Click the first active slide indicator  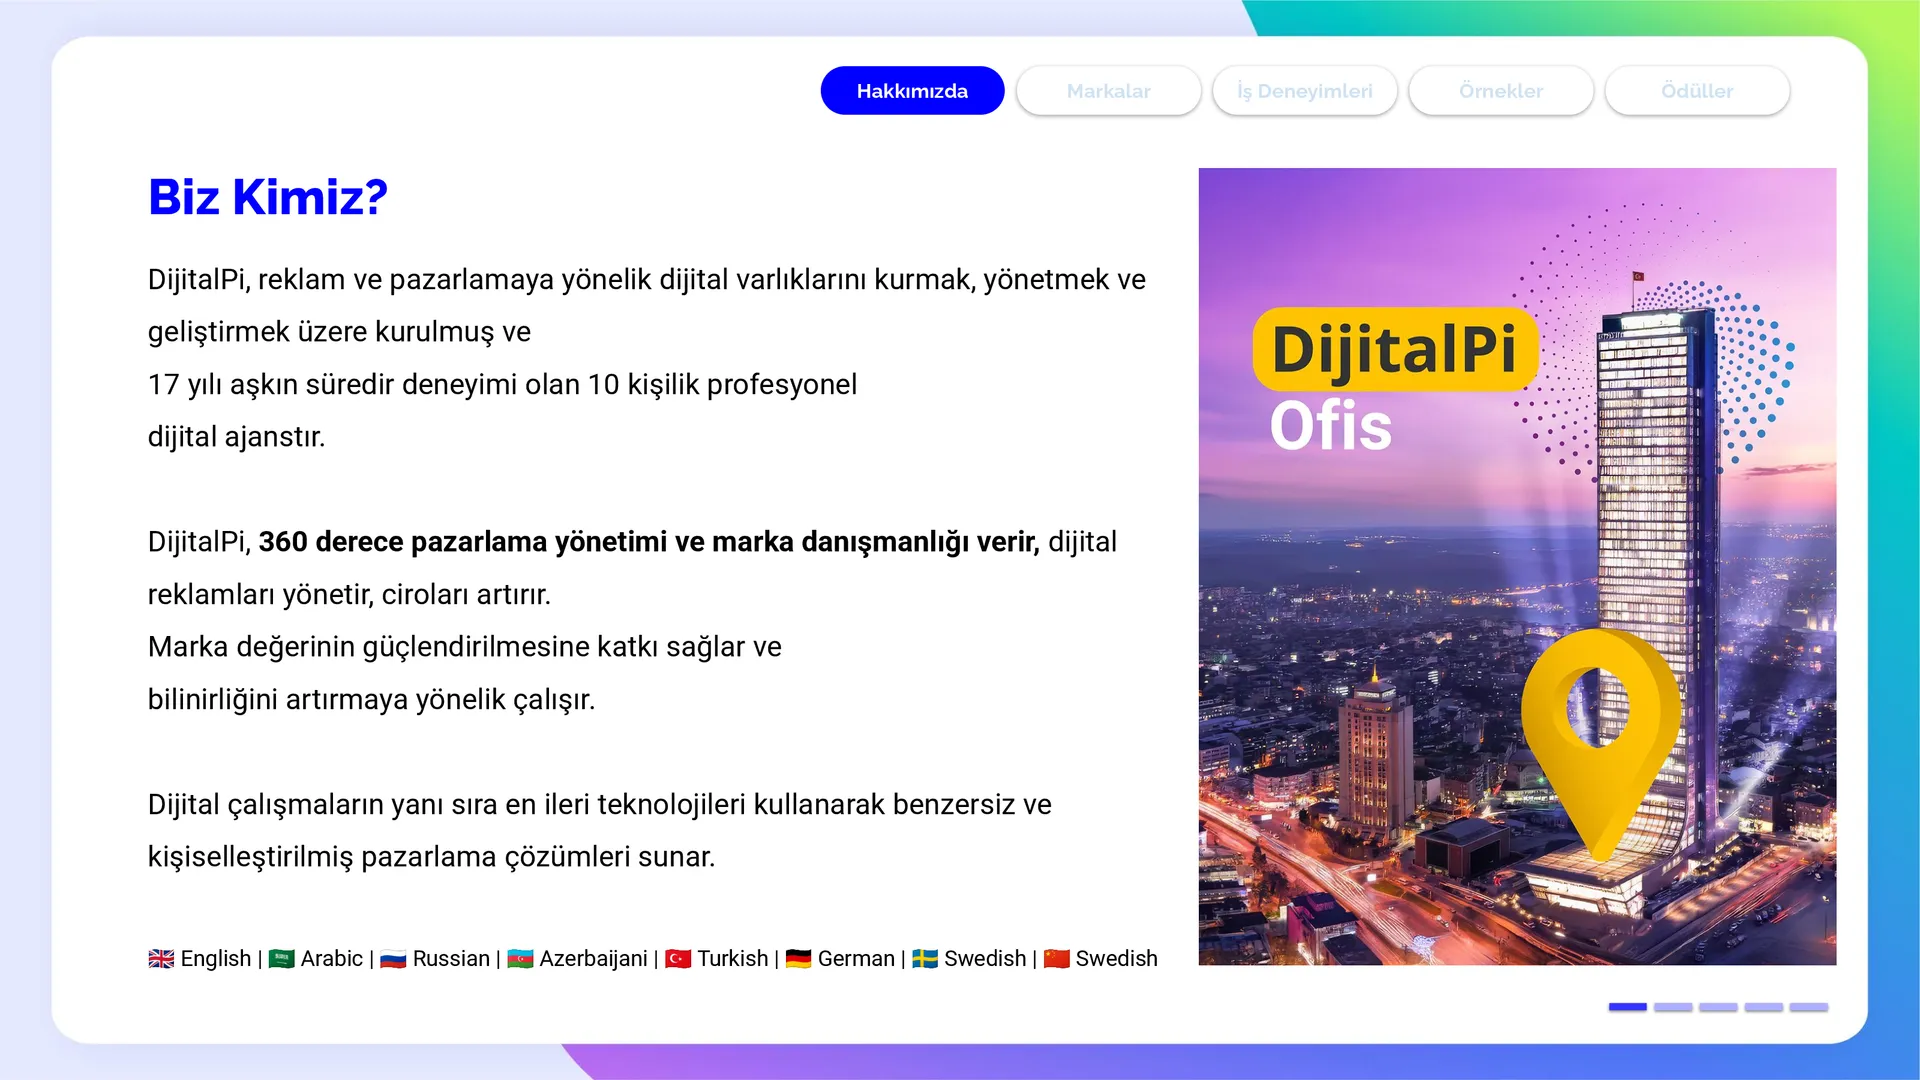[1627, 1007]
